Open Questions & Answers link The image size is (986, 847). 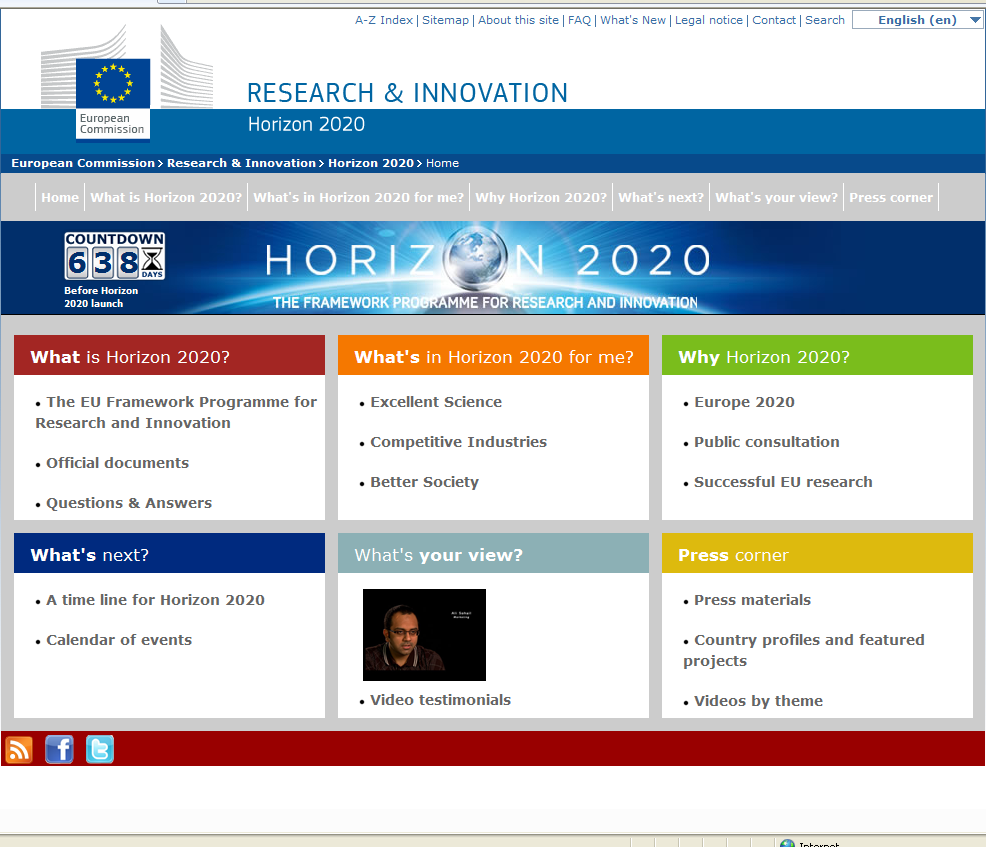pyautogui.click(x=129, y=503)
